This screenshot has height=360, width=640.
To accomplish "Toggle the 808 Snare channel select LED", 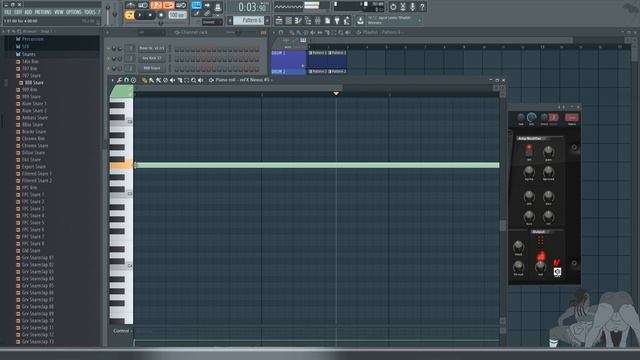I will 170,68.
